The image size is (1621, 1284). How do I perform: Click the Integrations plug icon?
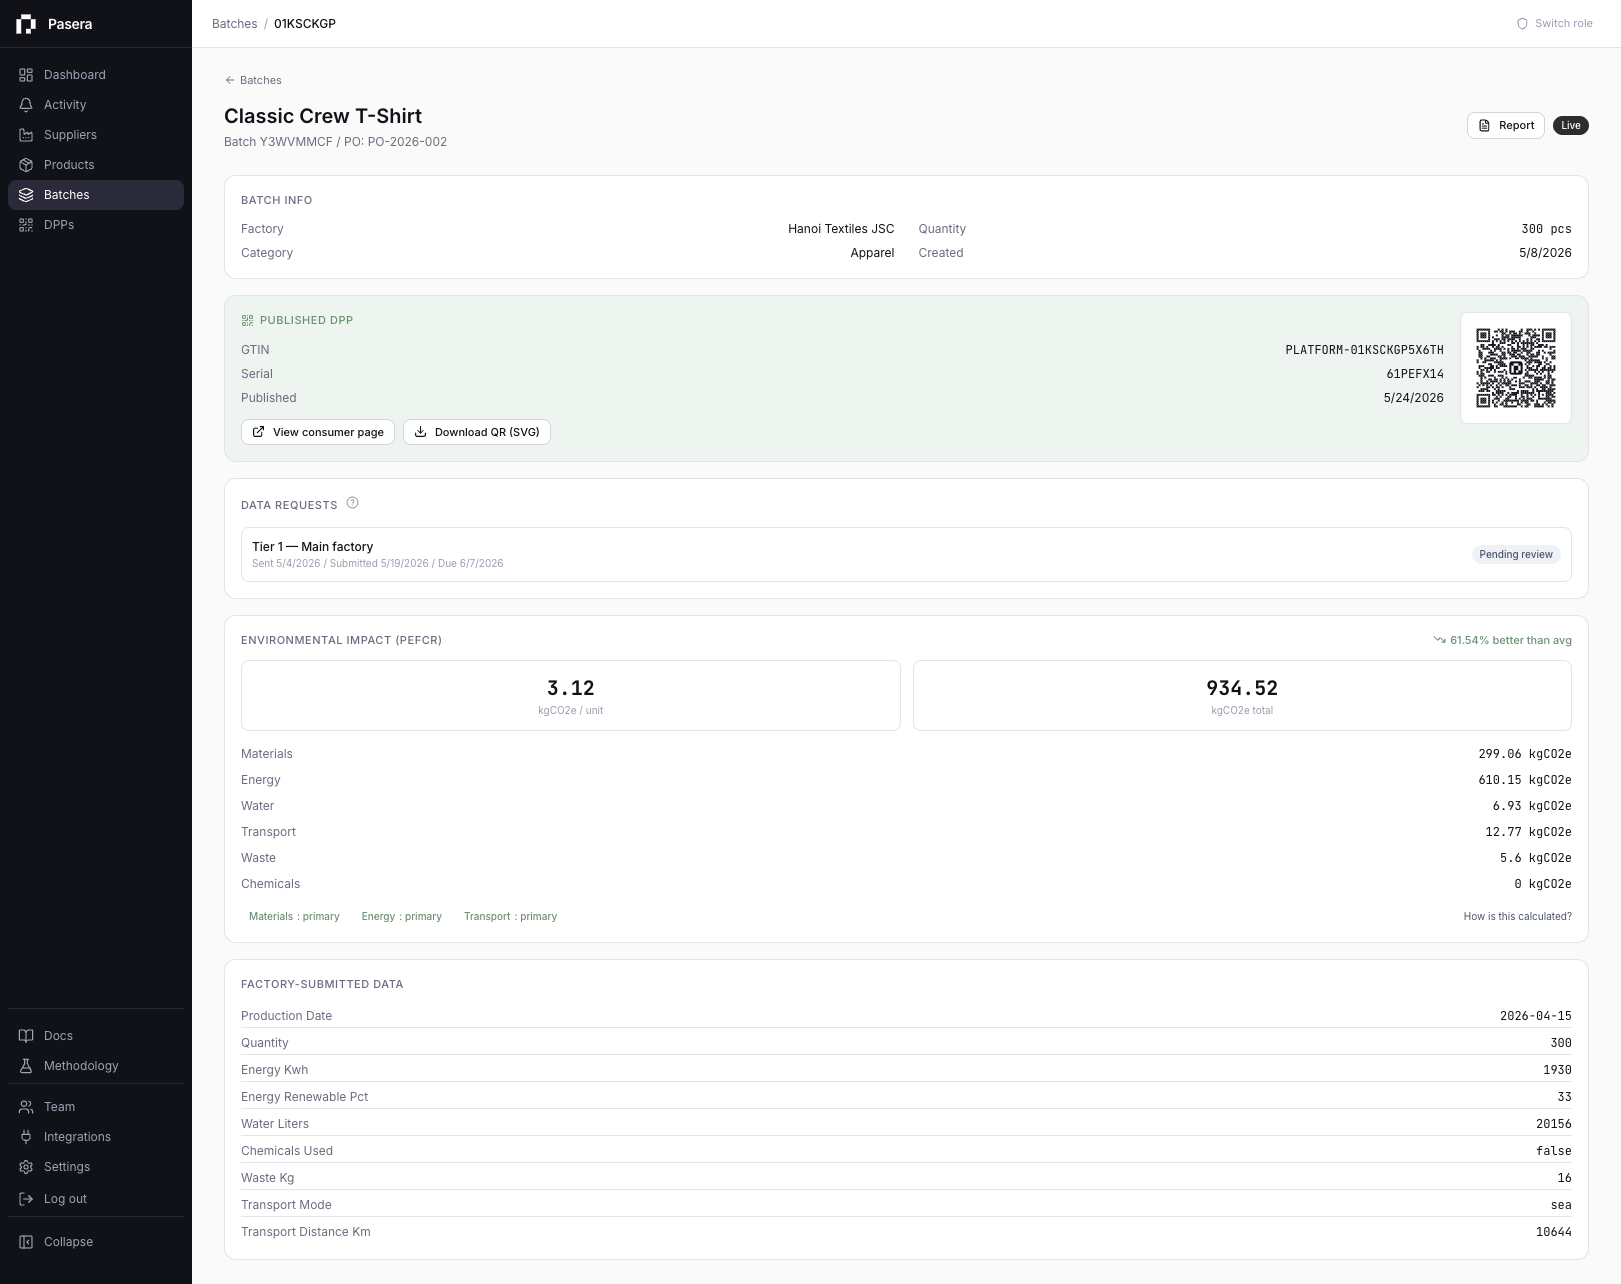coord(26,1137)
